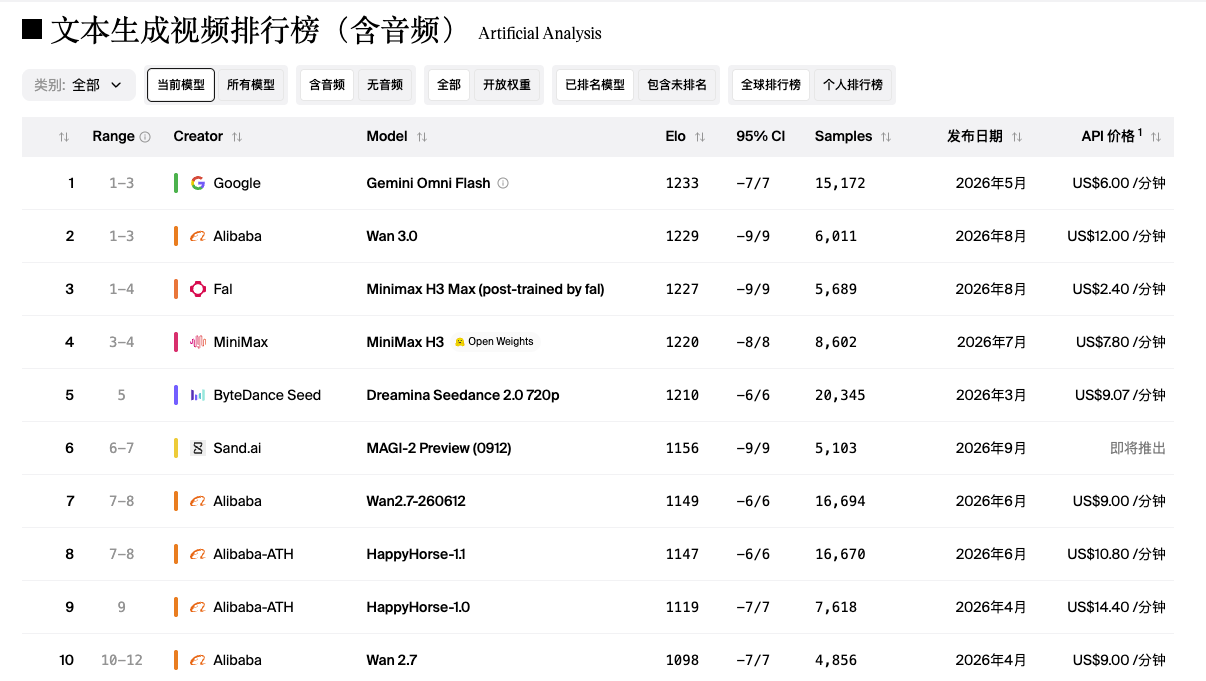The image size is (1206, 681).
Task: Click the Minimax H3 Max (post-trained by fal) name
Action: click(x=486, y=289)
